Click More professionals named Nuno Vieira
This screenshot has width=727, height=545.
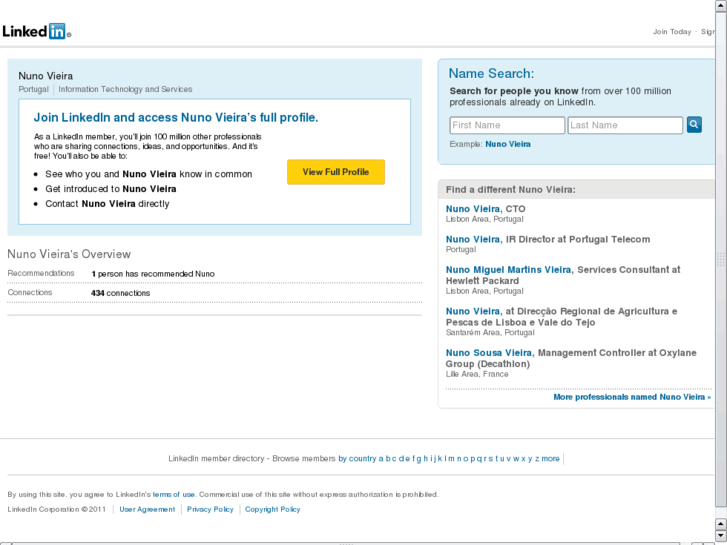coord(632,397)
